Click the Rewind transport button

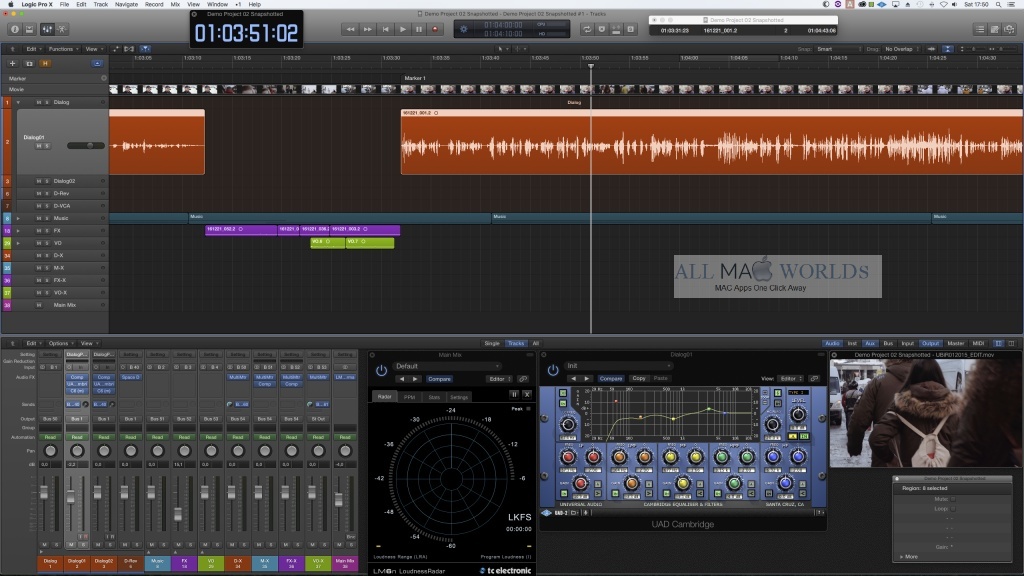point(350,29)
